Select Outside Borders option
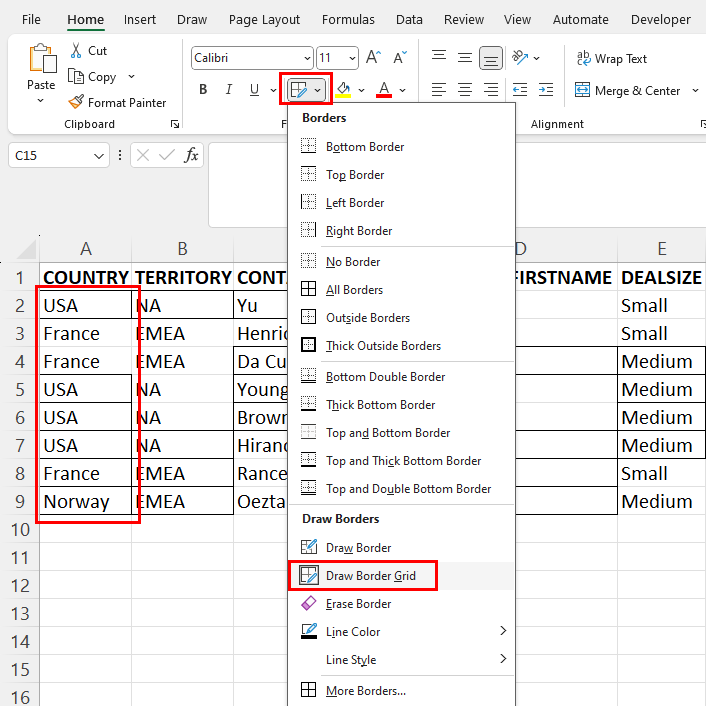Screen dimensions: 706x706 tap(401, 317)
